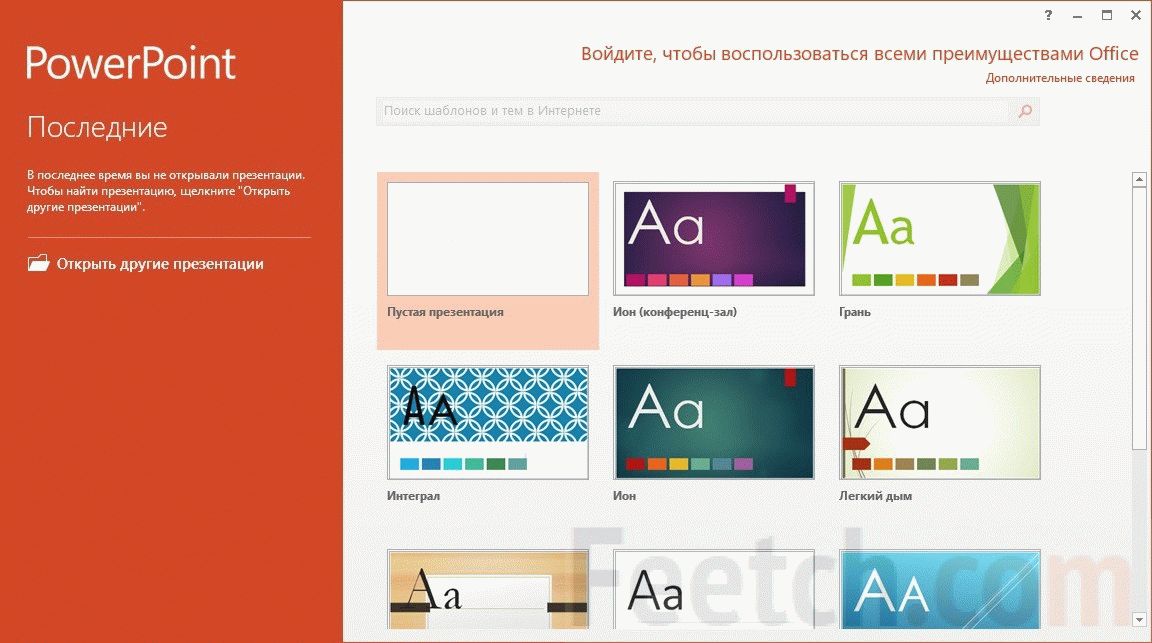
Task: Click the scrollbar down arrow
Action: 1139,619
